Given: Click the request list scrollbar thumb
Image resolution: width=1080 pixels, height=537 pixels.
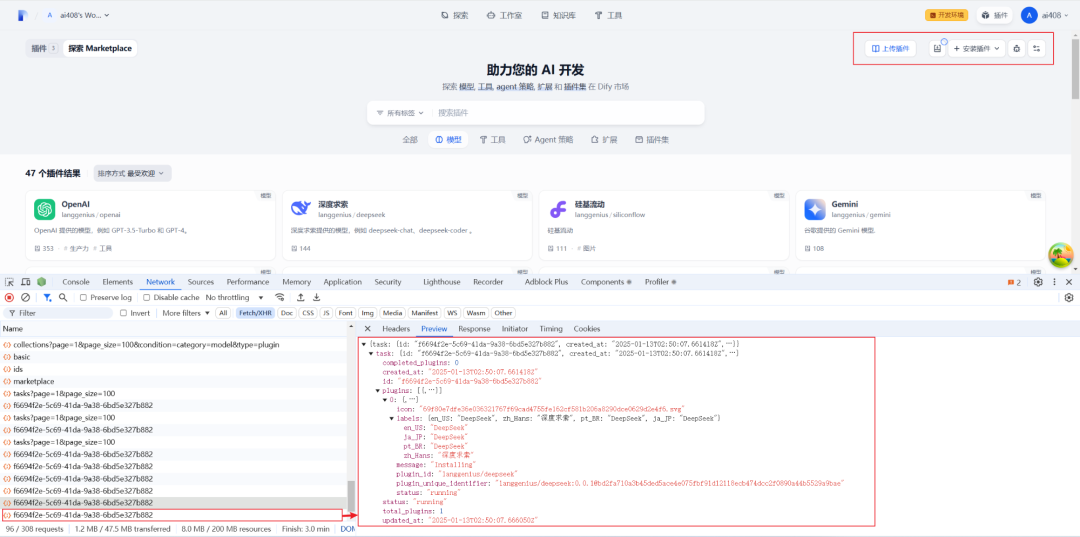Looking at the screenshot, I should click(351, 496).
